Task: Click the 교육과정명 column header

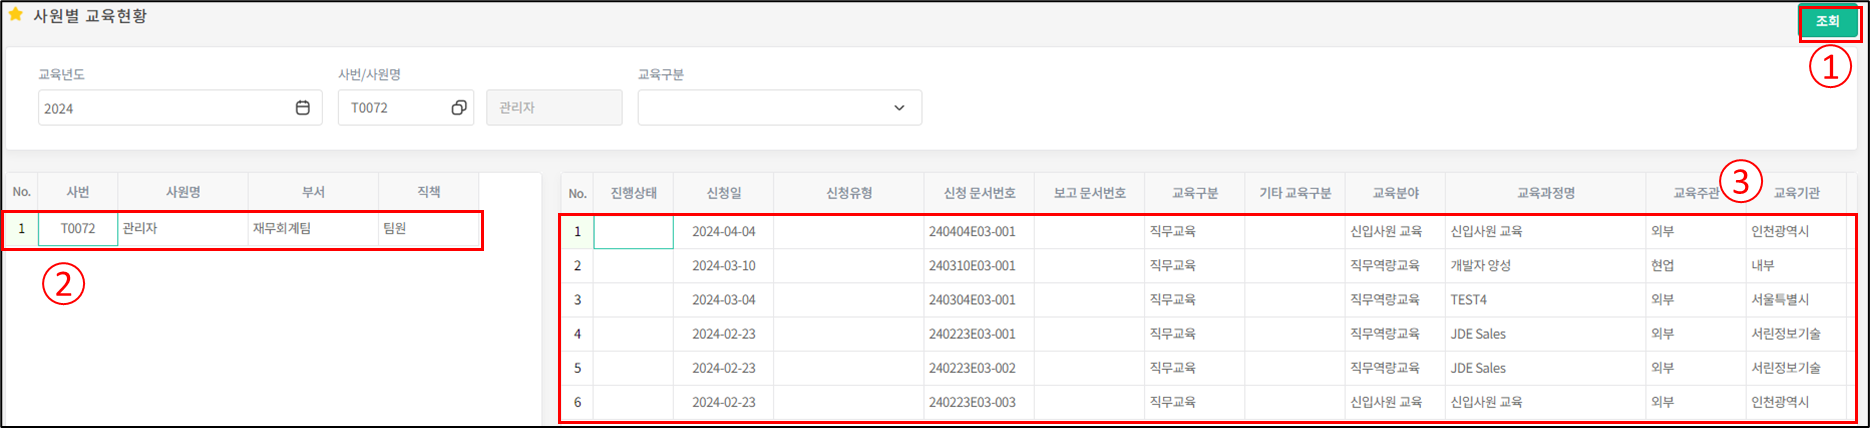Action: point(1545,193)
